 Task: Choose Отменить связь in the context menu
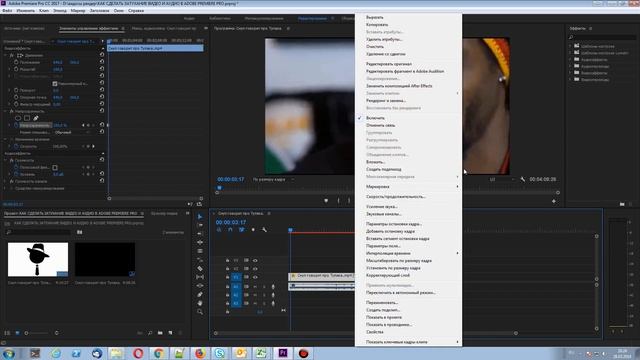408,125
